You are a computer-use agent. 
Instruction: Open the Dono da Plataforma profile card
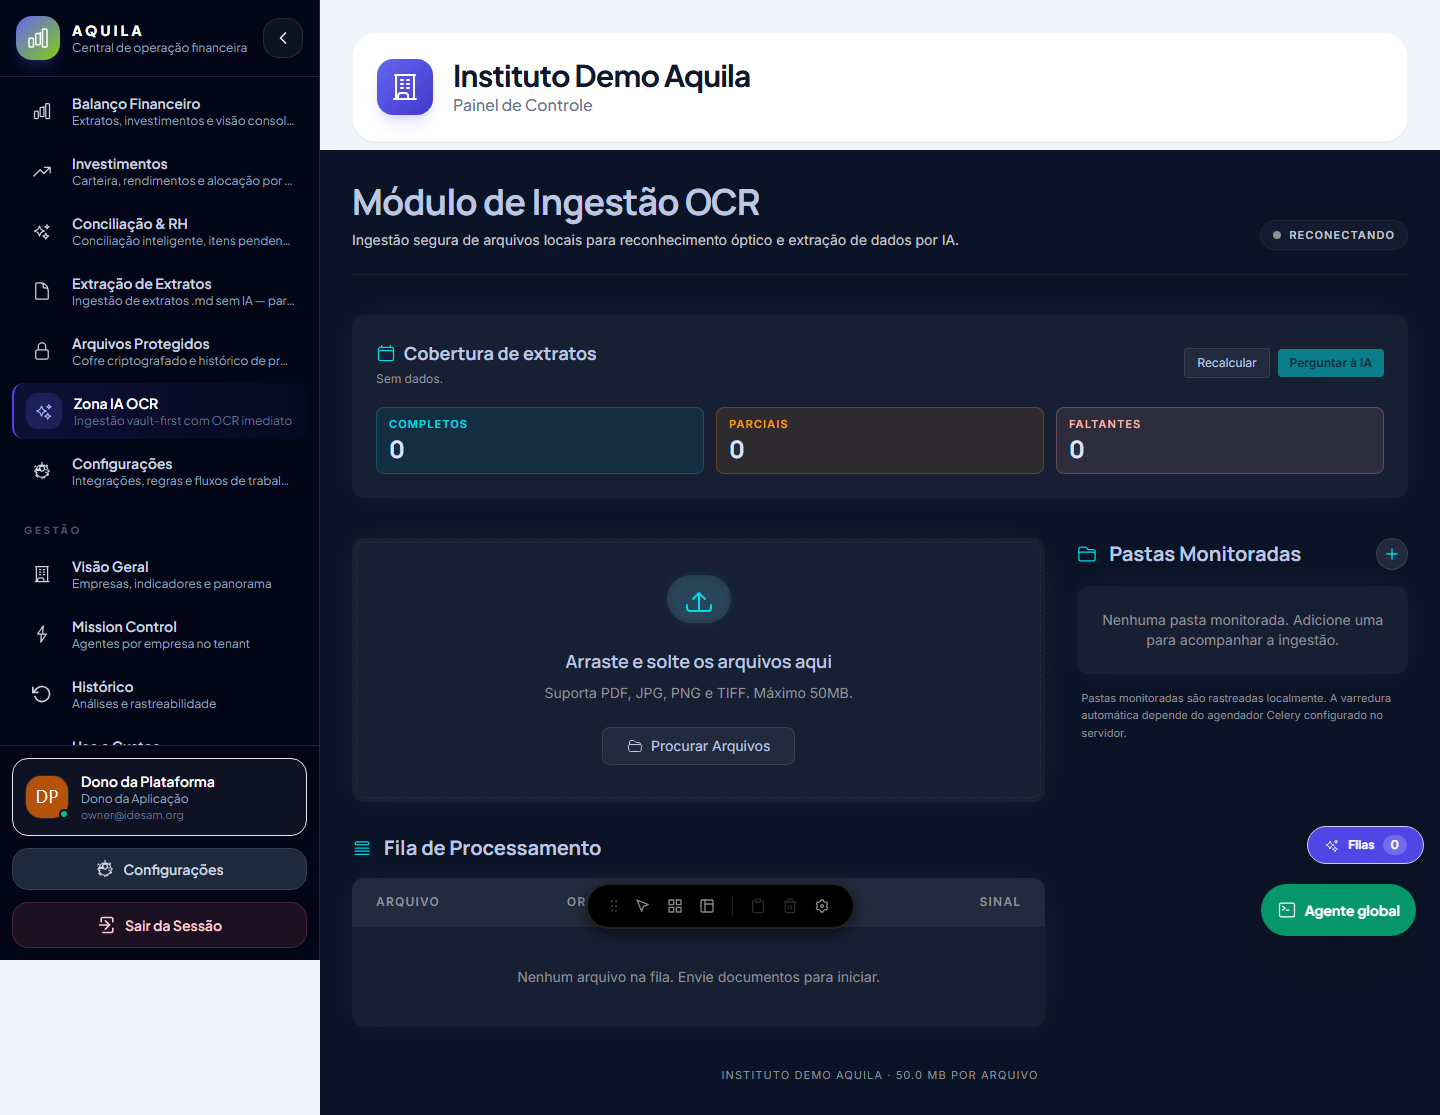(x=160, y=797)
